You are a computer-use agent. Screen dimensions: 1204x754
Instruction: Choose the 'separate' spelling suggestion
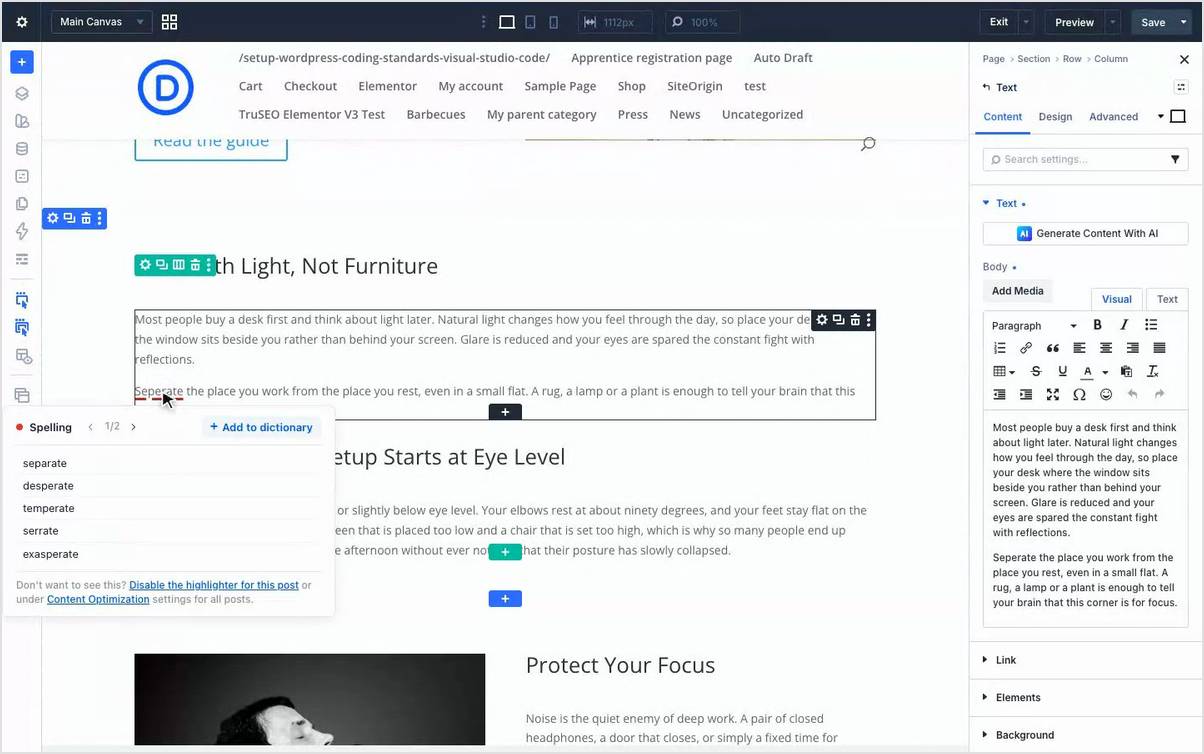pyautogui.click(x=45, y=463)
